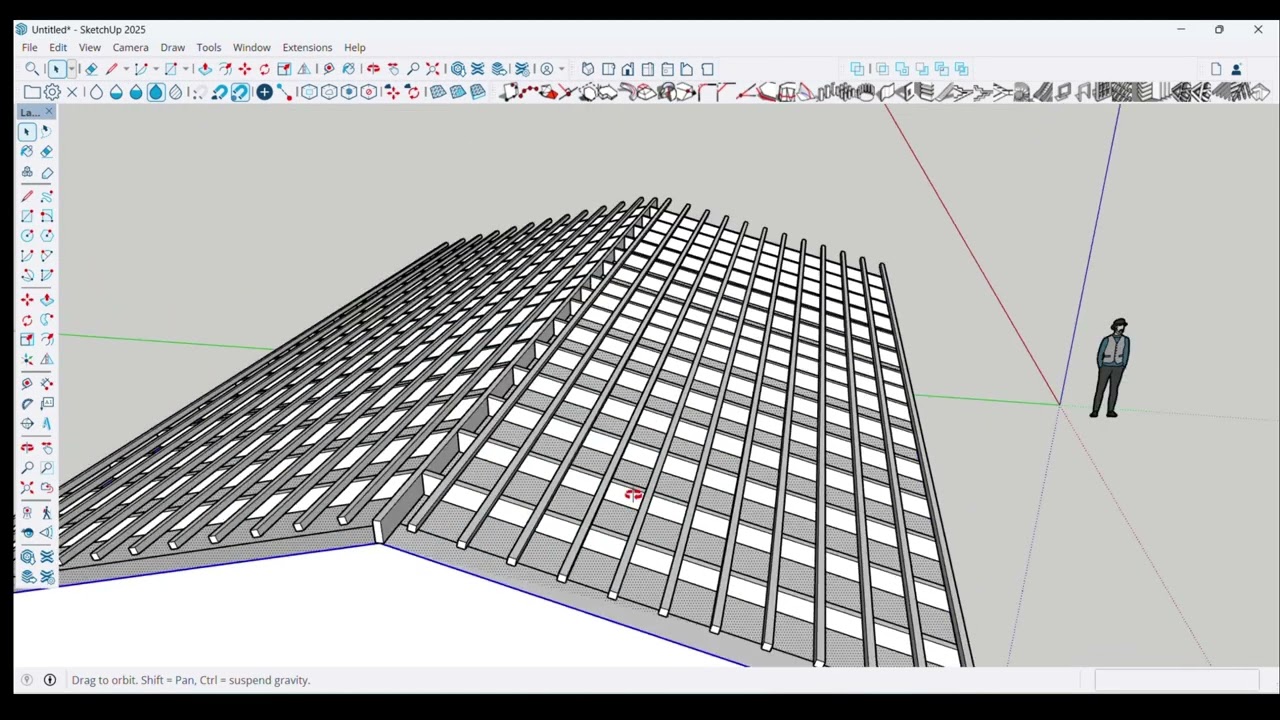Restore down the SketchUp window

click(x=1219, y=30)
